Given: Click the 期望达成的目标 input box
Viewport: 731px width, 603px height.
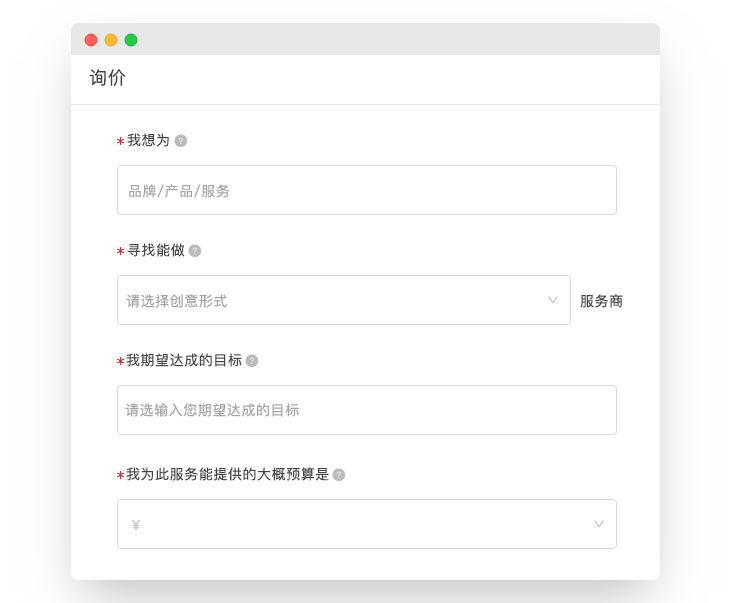Looking at the screenshot, I should [366, 410].
